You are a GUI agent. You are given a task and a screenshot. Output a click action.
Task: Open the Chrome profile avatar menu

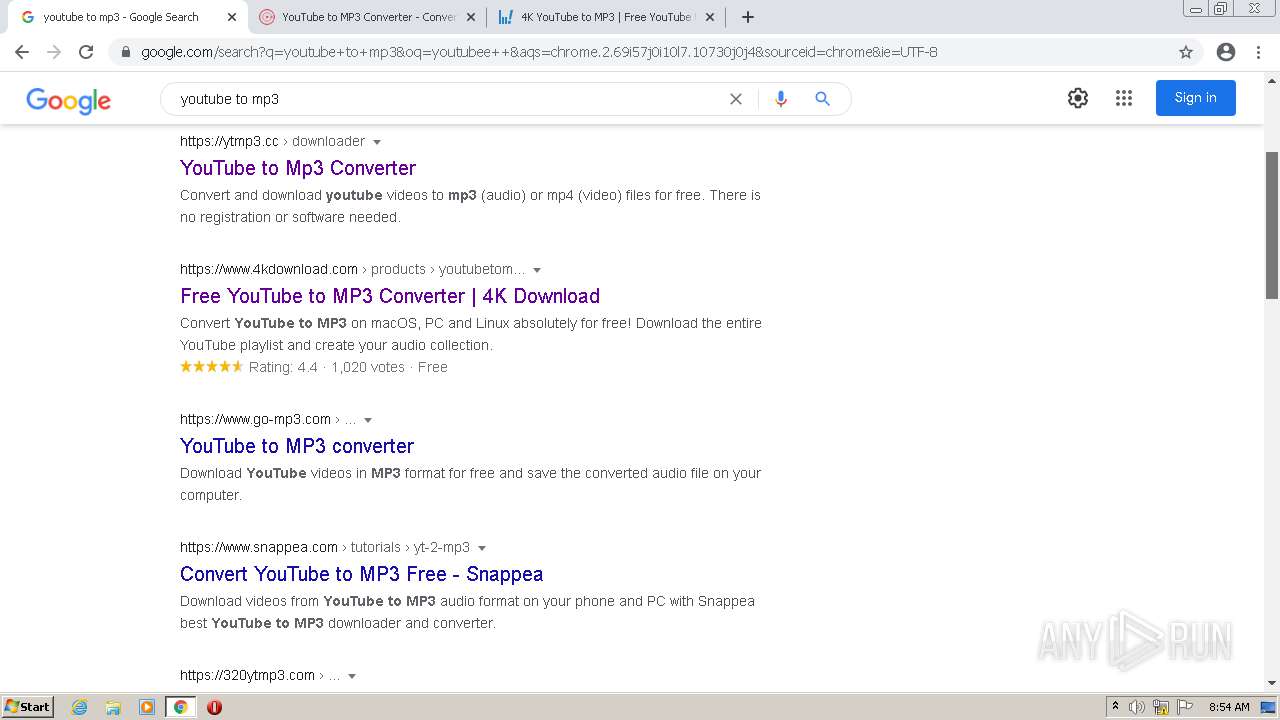(1226, 52)
